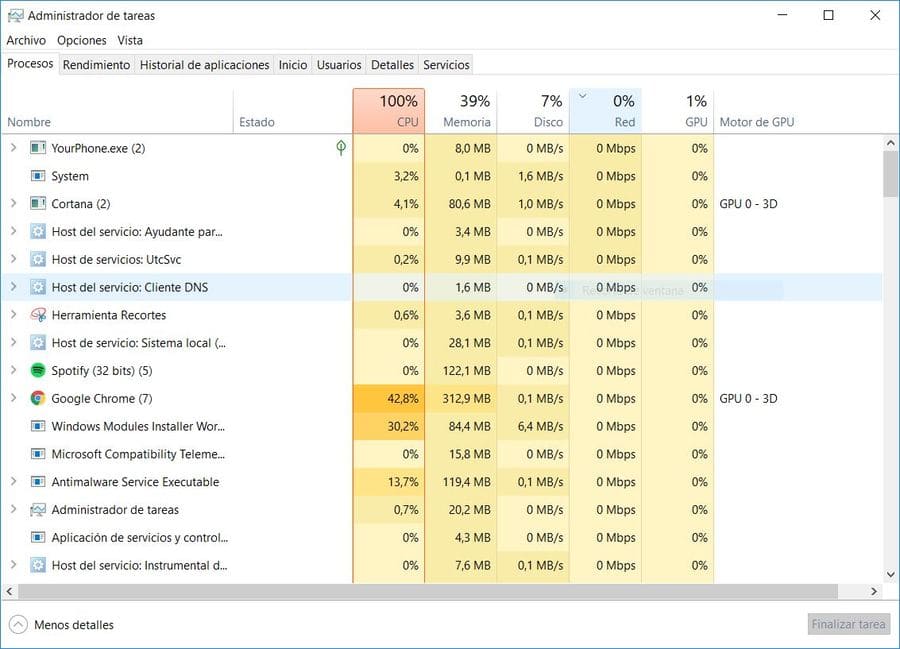The image size is (900, 649).
Task: Open the Servicios tab
Action: [x=446, y=65]
